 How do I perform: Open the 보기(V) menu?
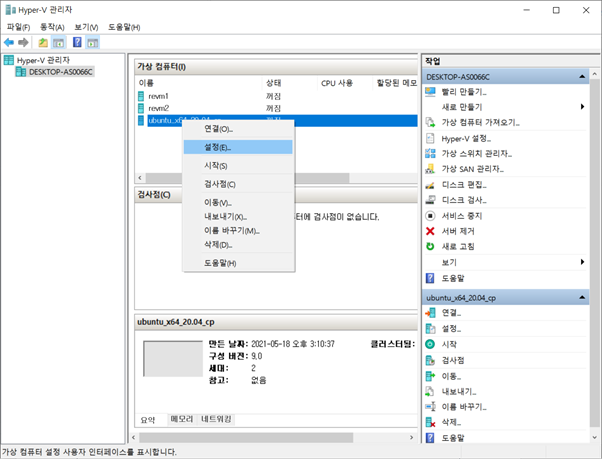click(x=86, y=27)
